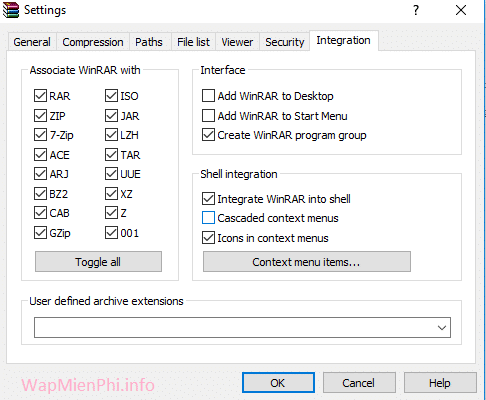Toggle the CAB association checkbox
486x400 pixels.
[40, 213]
